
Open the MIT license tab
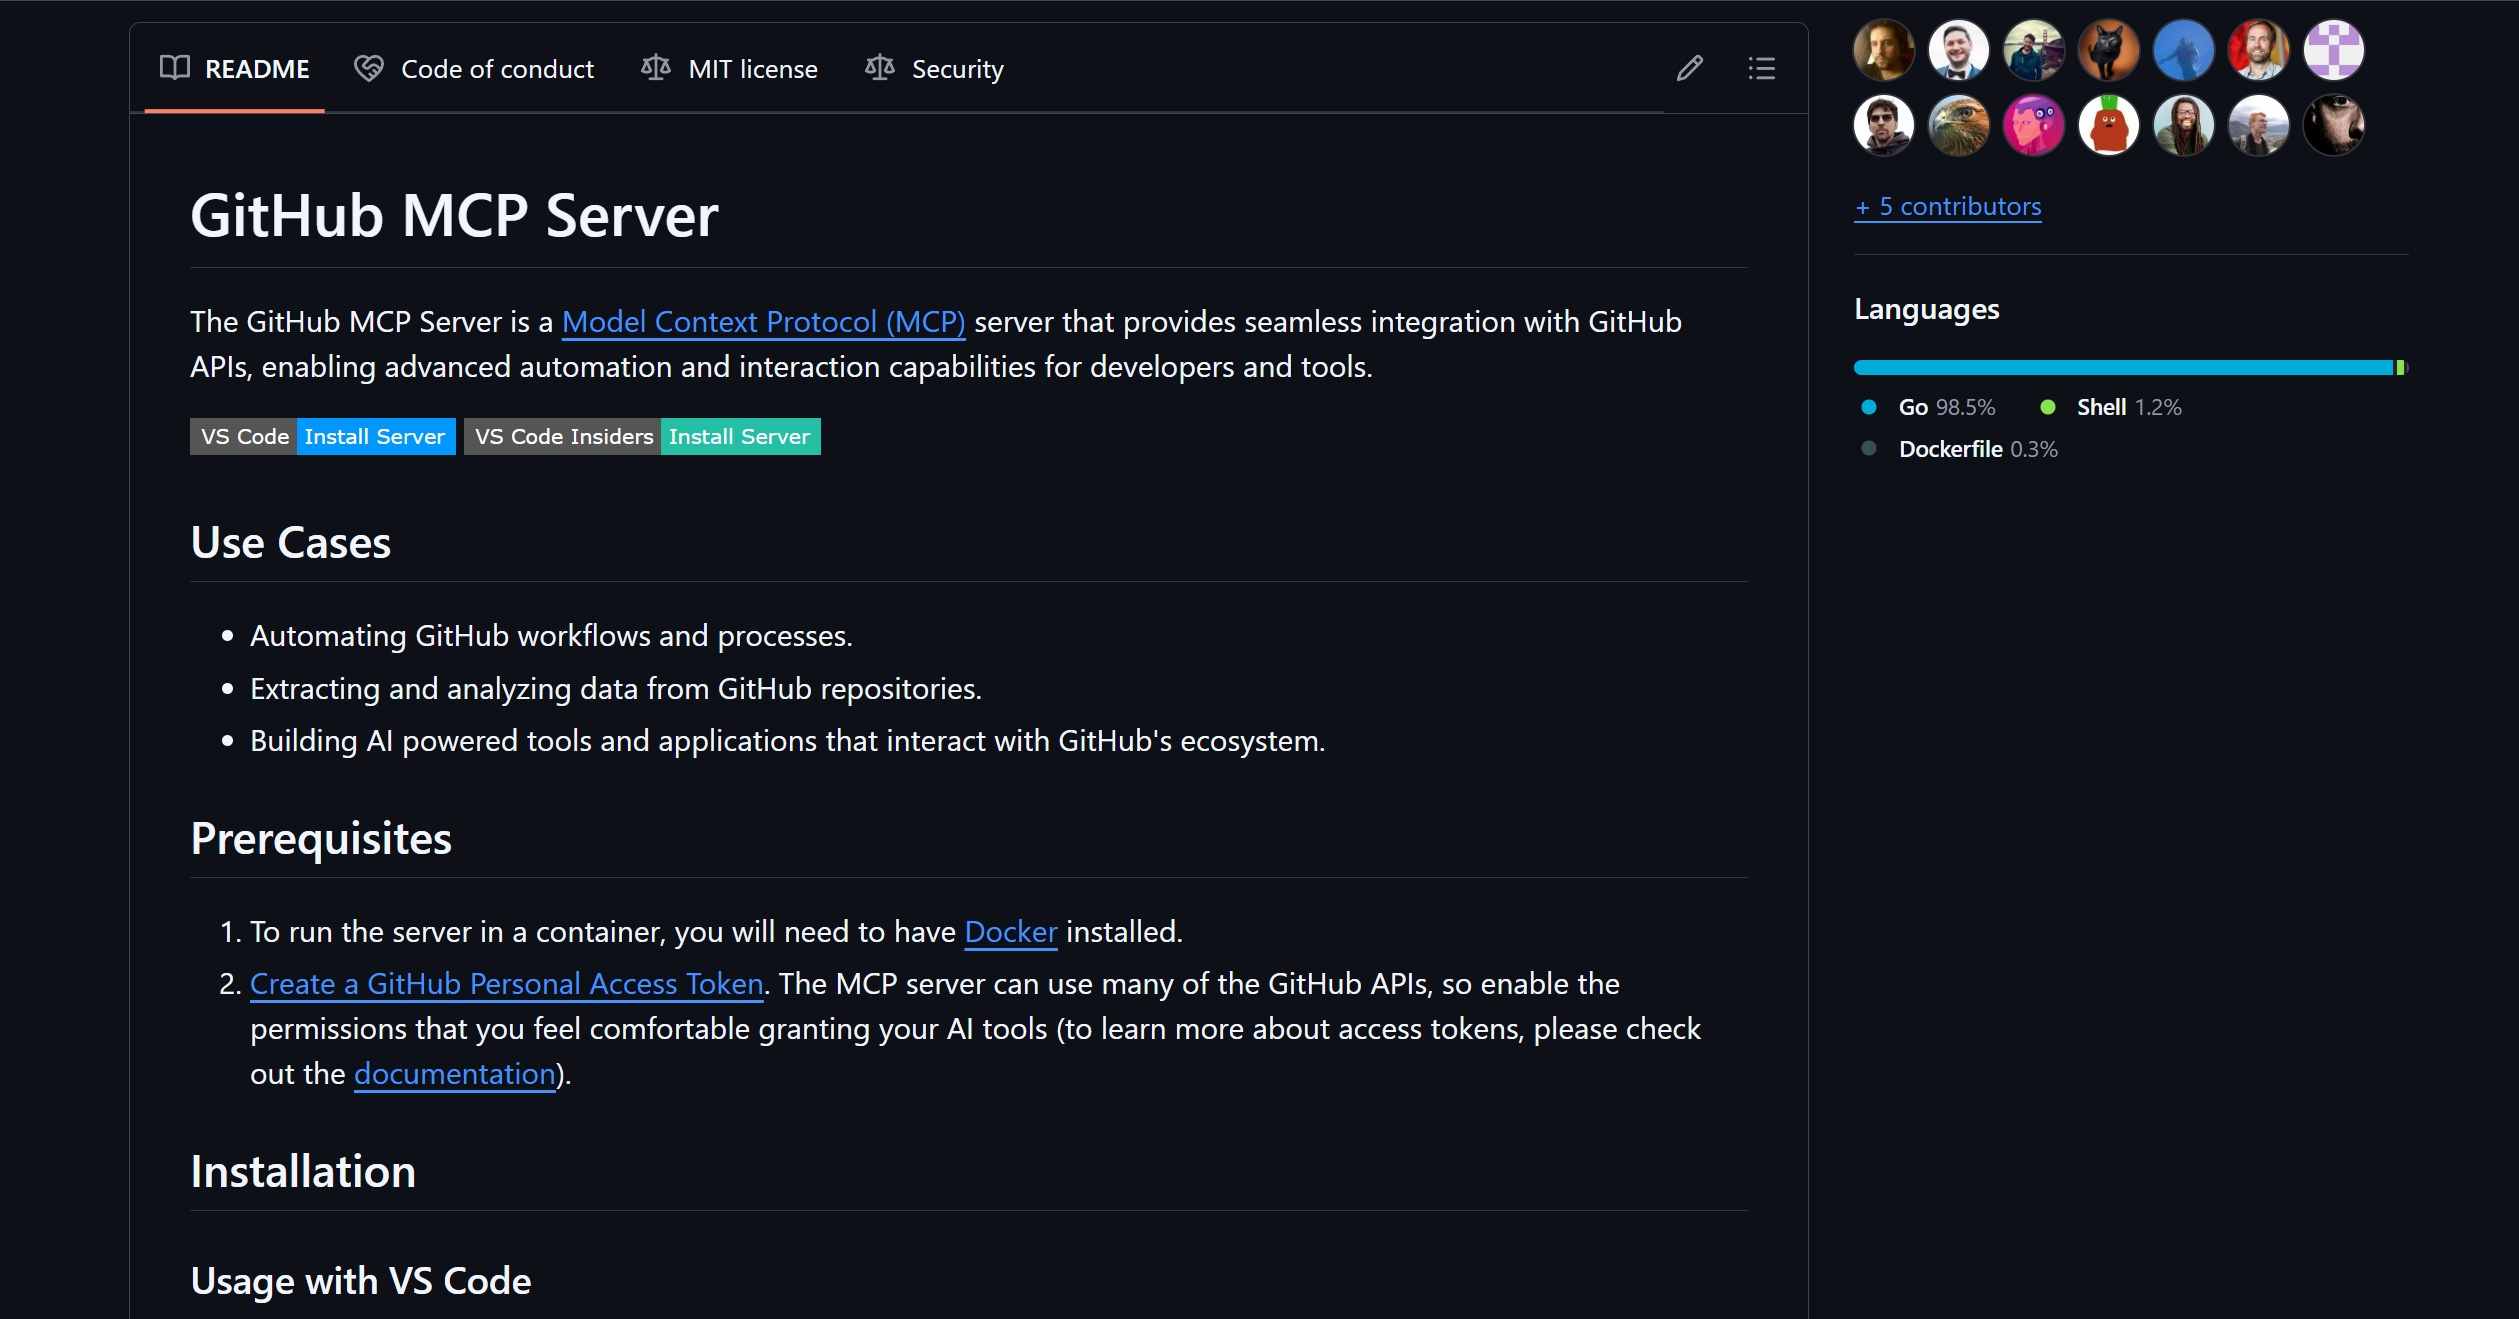pos(729,69)
